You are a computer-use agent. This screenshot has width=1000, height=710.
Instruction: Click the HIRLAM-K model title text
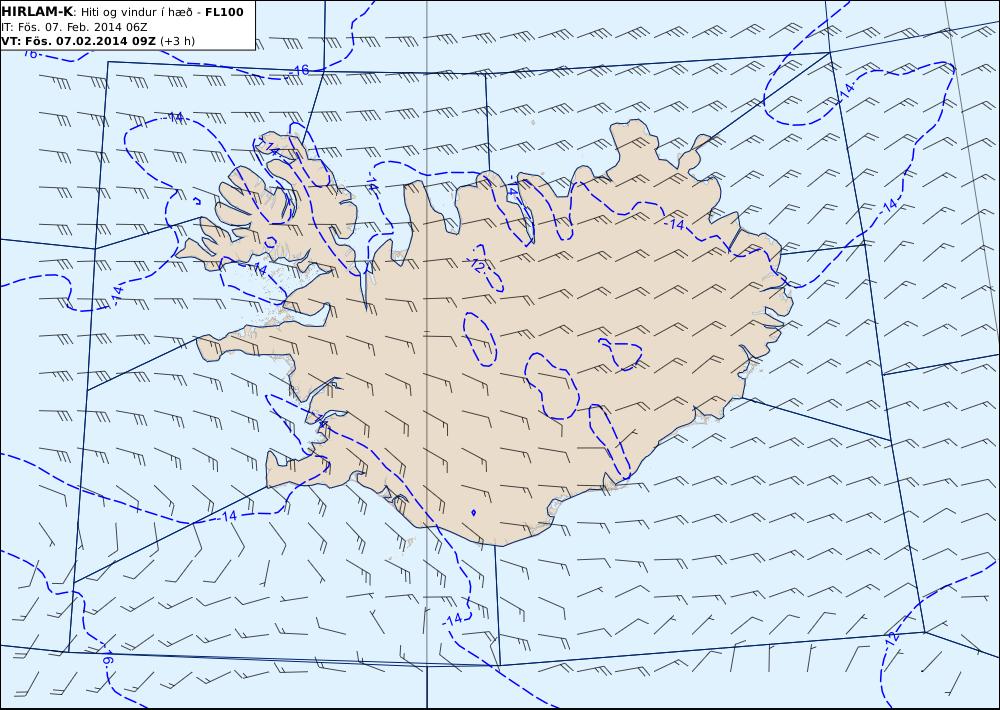[x=37, y=11]
